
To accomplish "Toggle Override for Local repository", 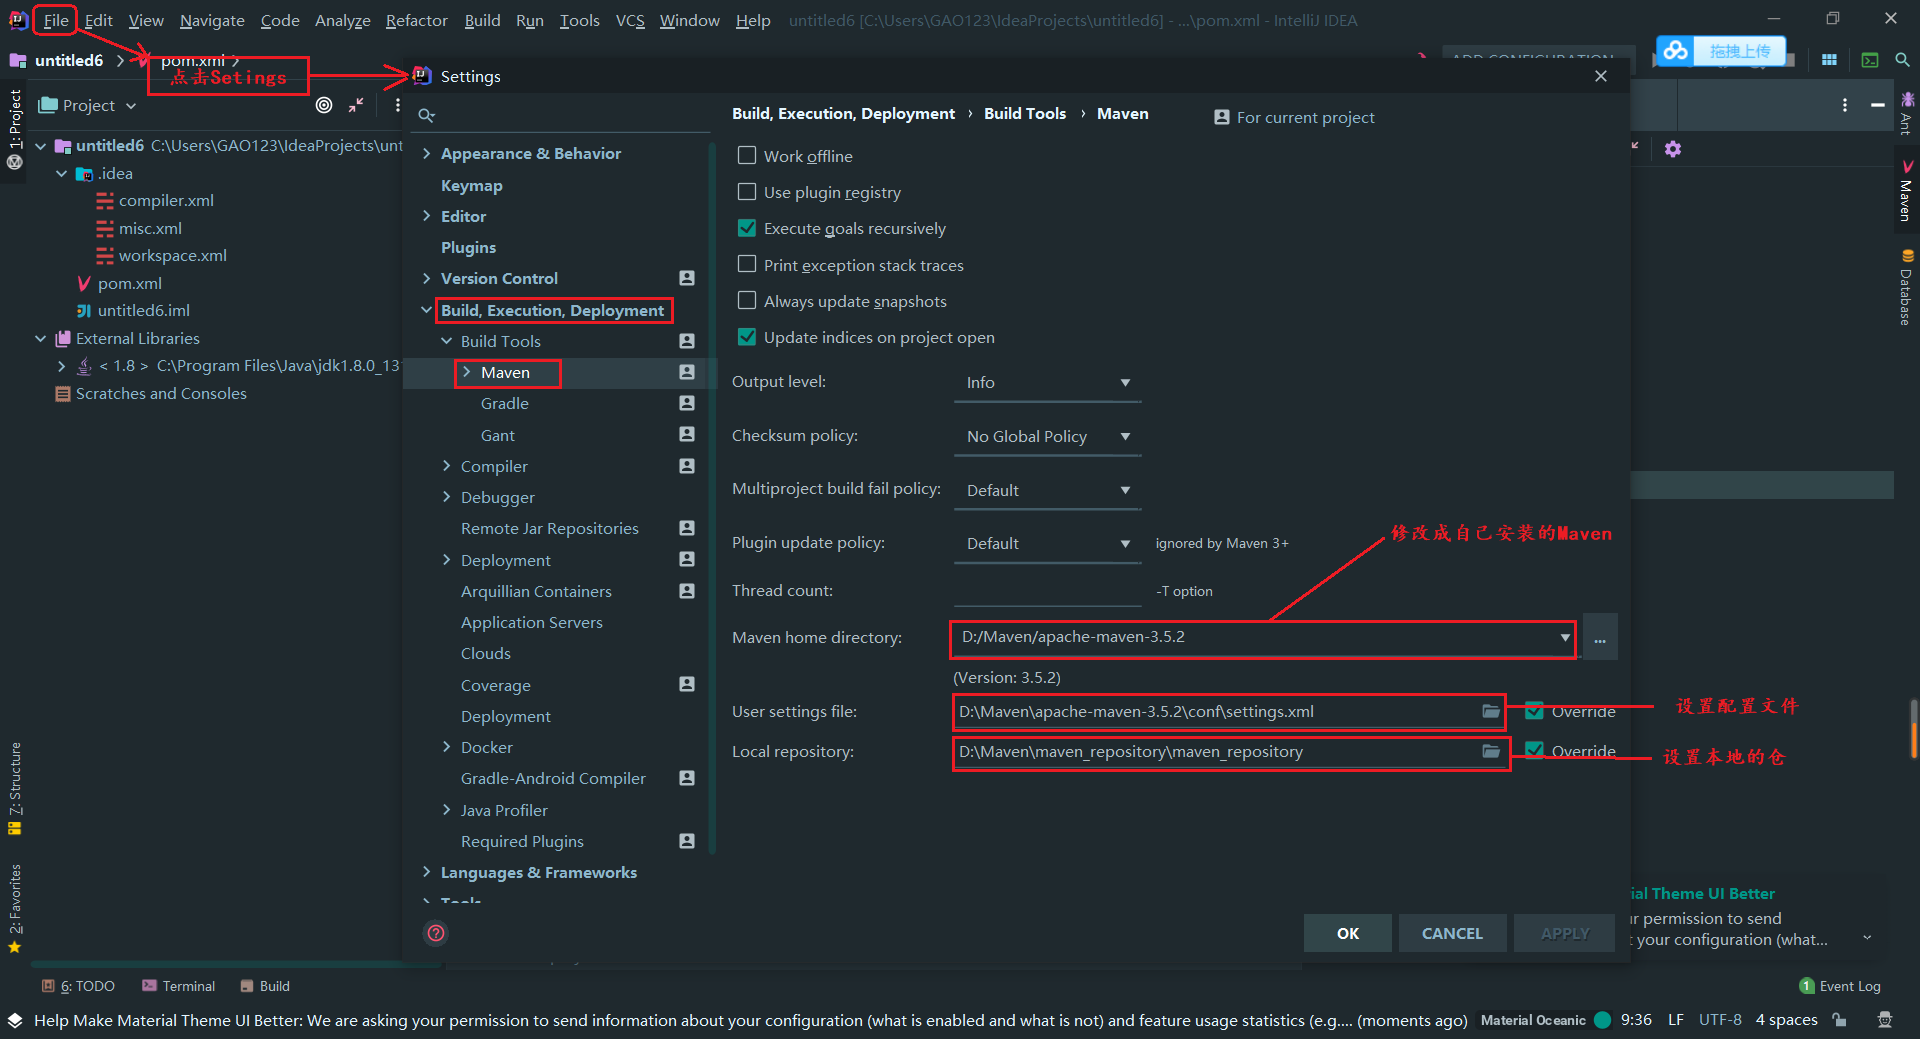I will tap(1534, 751).
